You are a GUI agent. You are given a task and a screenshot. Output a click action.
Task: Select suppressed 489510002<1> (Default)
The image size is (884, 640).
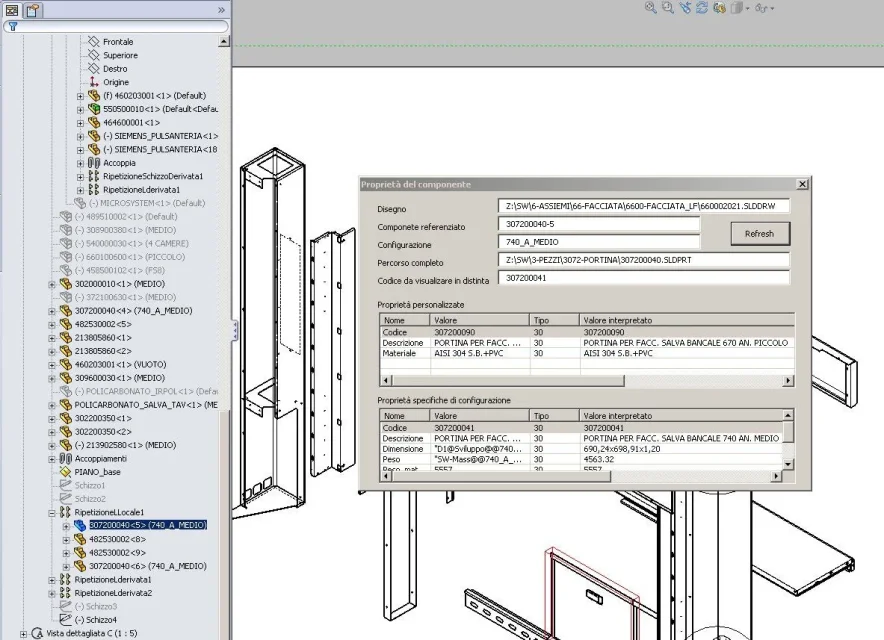(x=126, y=217)
